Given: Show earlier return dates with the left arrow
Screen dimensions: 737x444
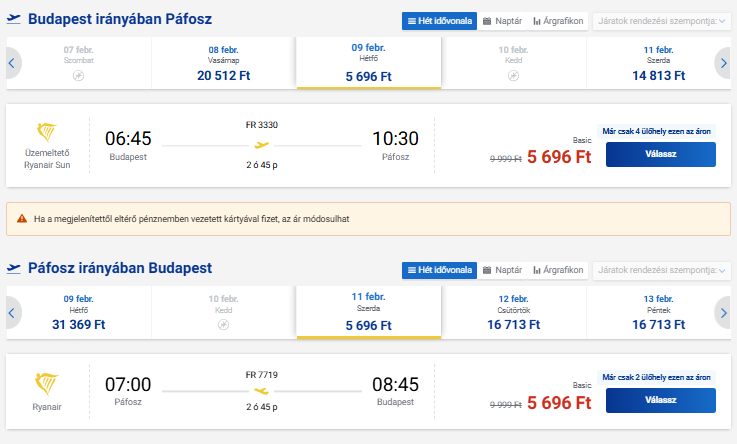Looking at the screenshot, I should pos(13,312).
